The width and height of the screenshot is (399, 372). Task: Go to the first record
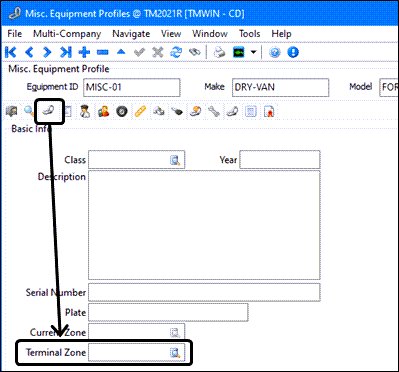click(11, 52)
